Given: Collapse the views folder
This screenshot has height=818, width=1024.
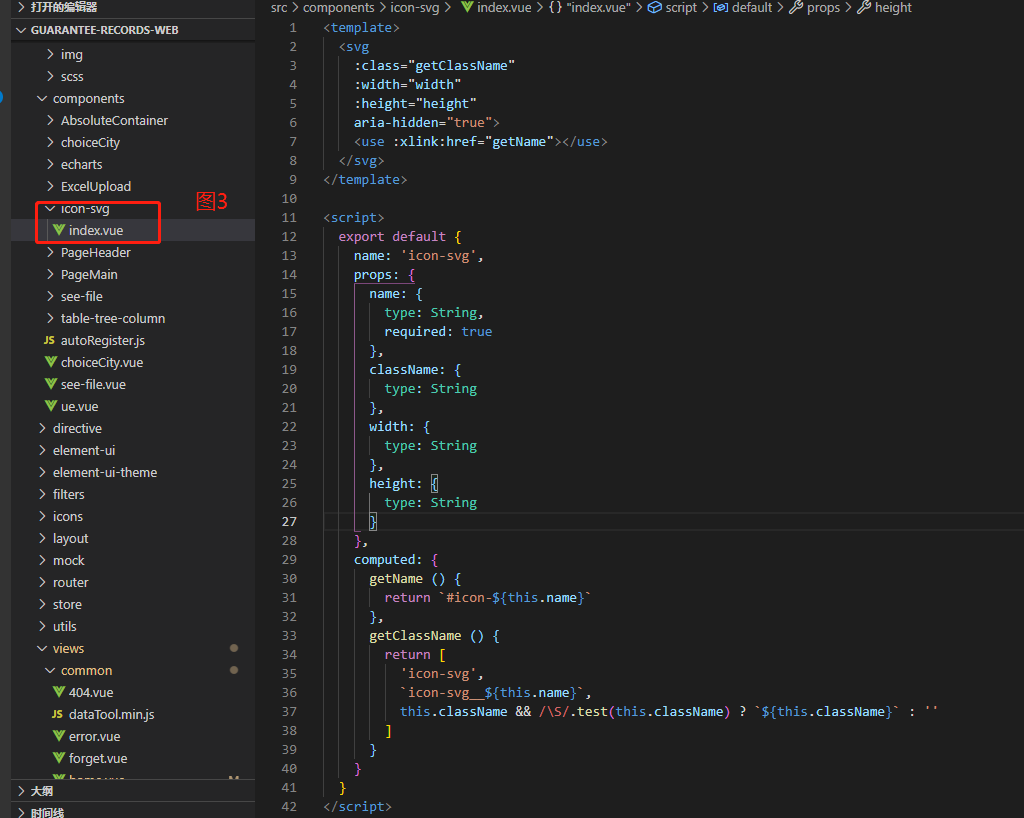Looking at the screenshot, I should pos(42,648).
